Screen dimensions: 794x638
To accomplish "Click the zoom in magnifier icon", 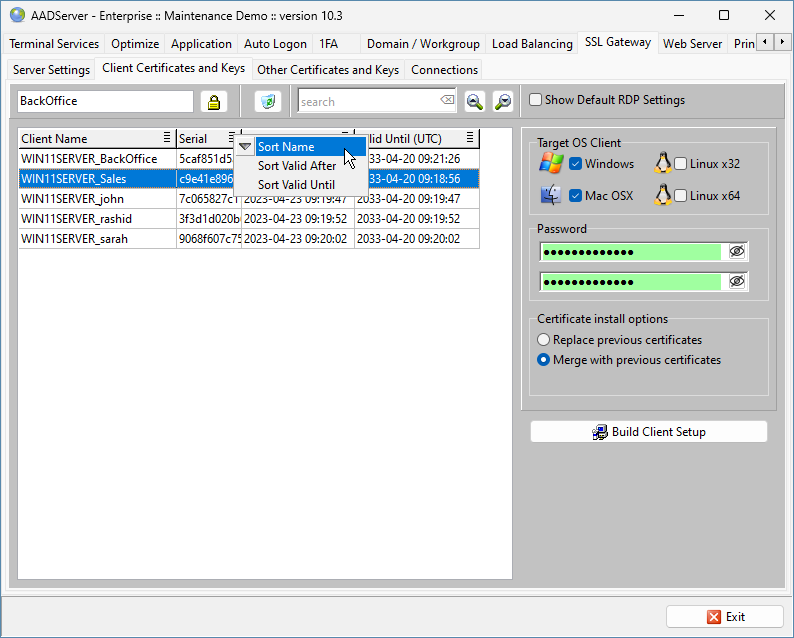I will point(475,102).
